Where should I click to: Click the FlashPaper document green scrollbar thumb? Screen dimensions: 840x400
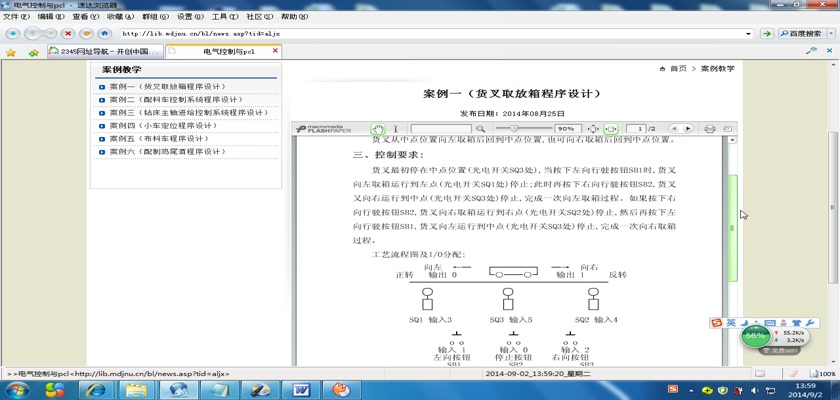click(732, 228)
